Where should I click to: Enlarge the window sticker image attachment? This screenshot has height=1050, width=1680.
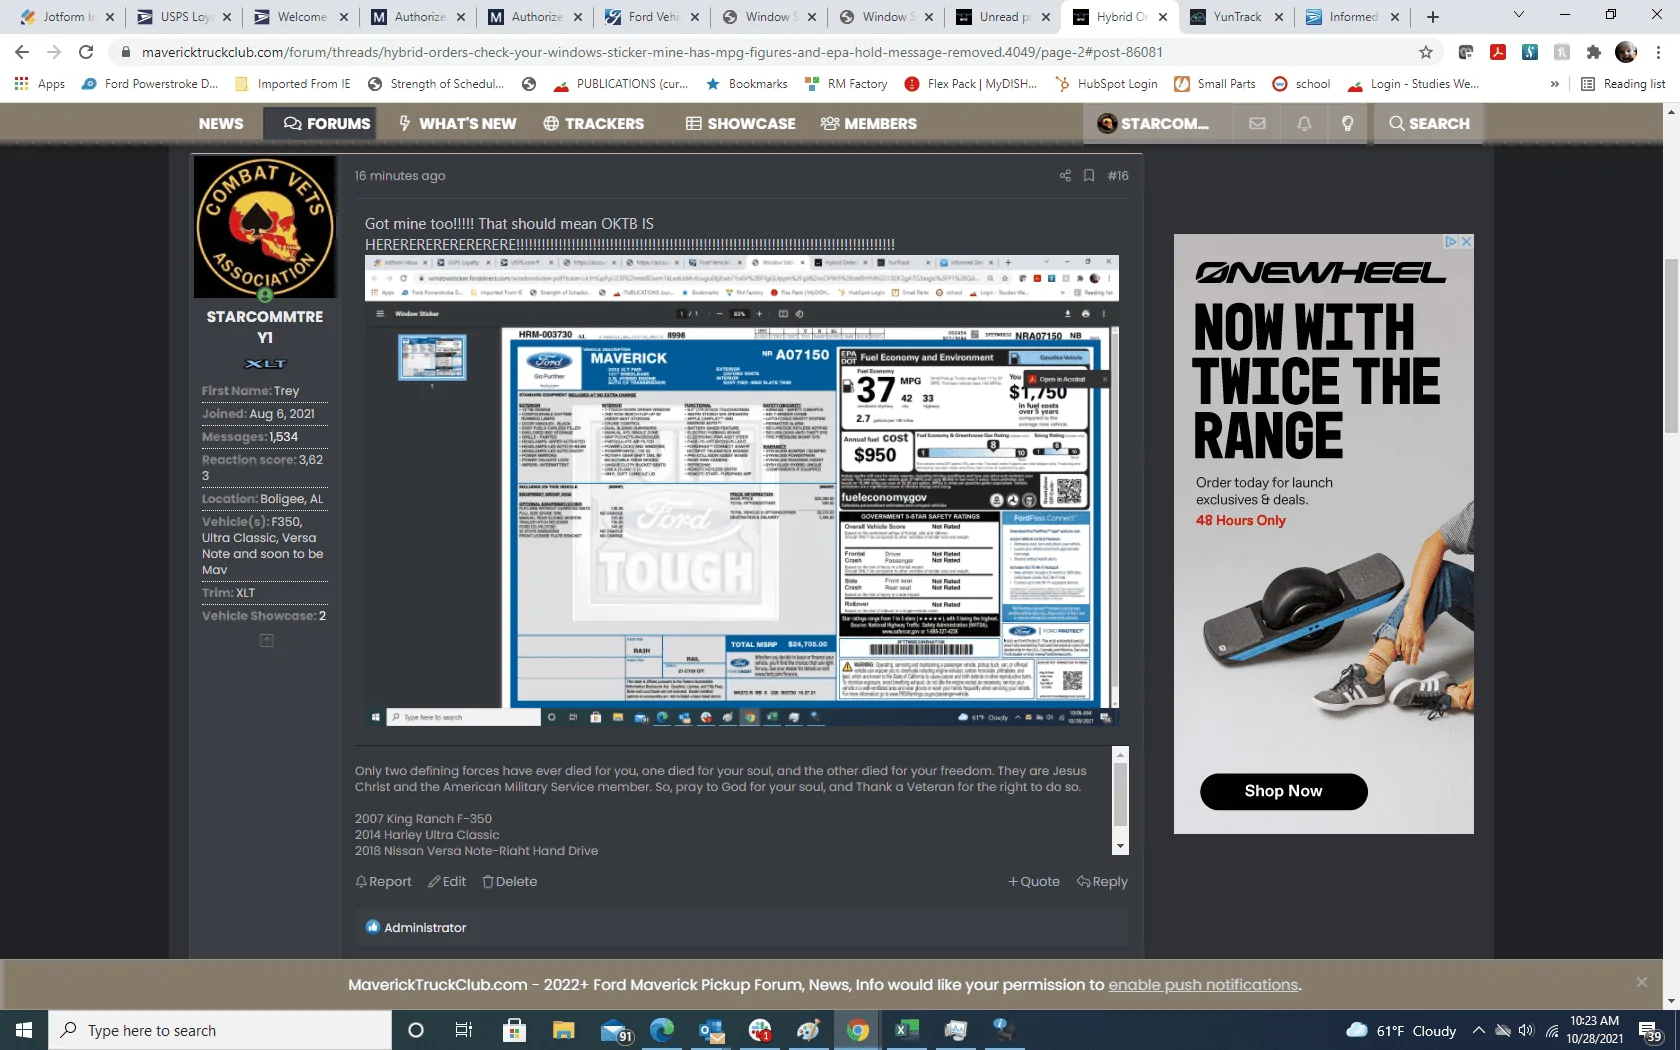coord(741,491)
